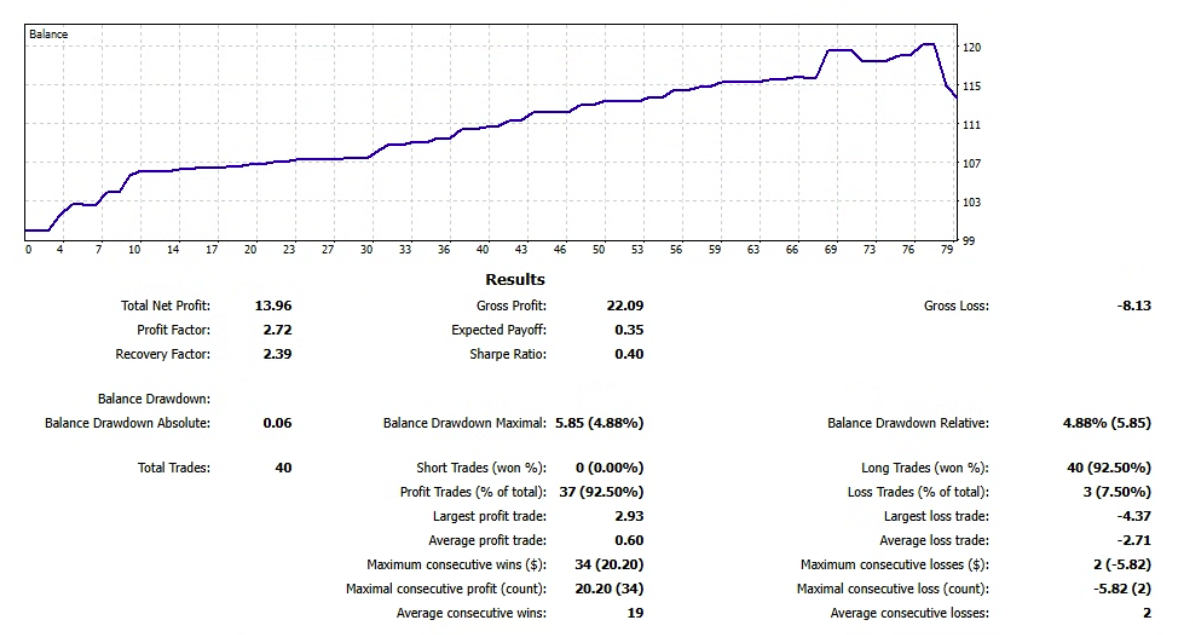Click the Balance label on the chart

pos(48,34)
